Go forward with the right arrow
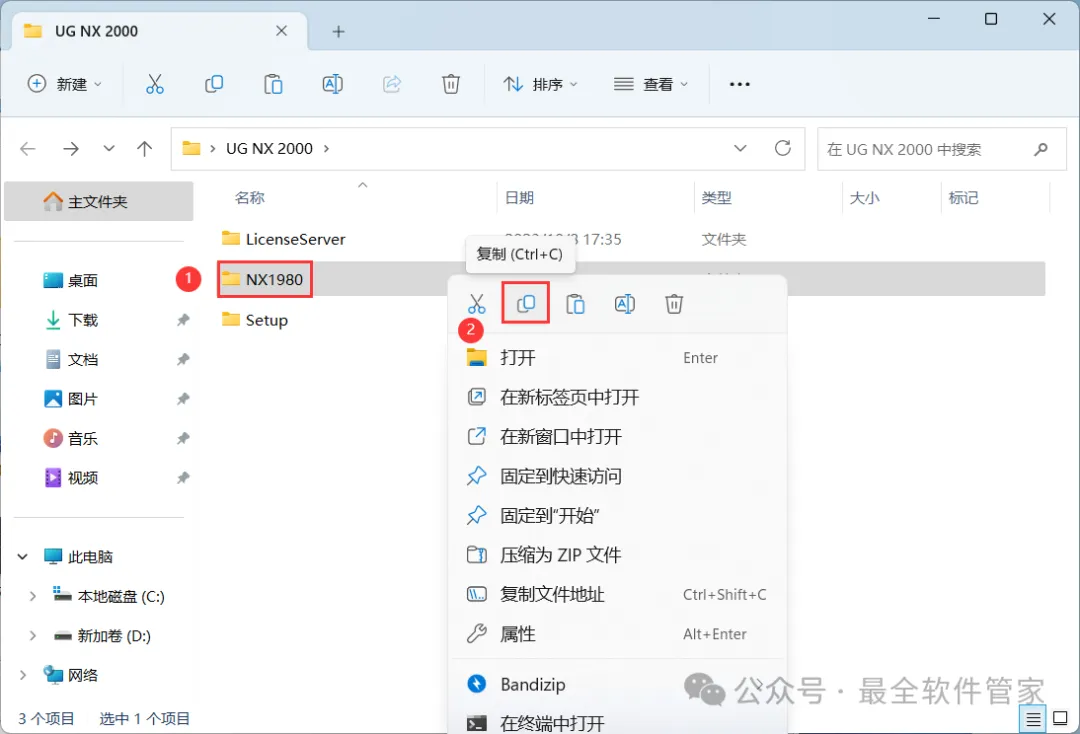Screen dimensions: 1080x734 pos(71,149)
